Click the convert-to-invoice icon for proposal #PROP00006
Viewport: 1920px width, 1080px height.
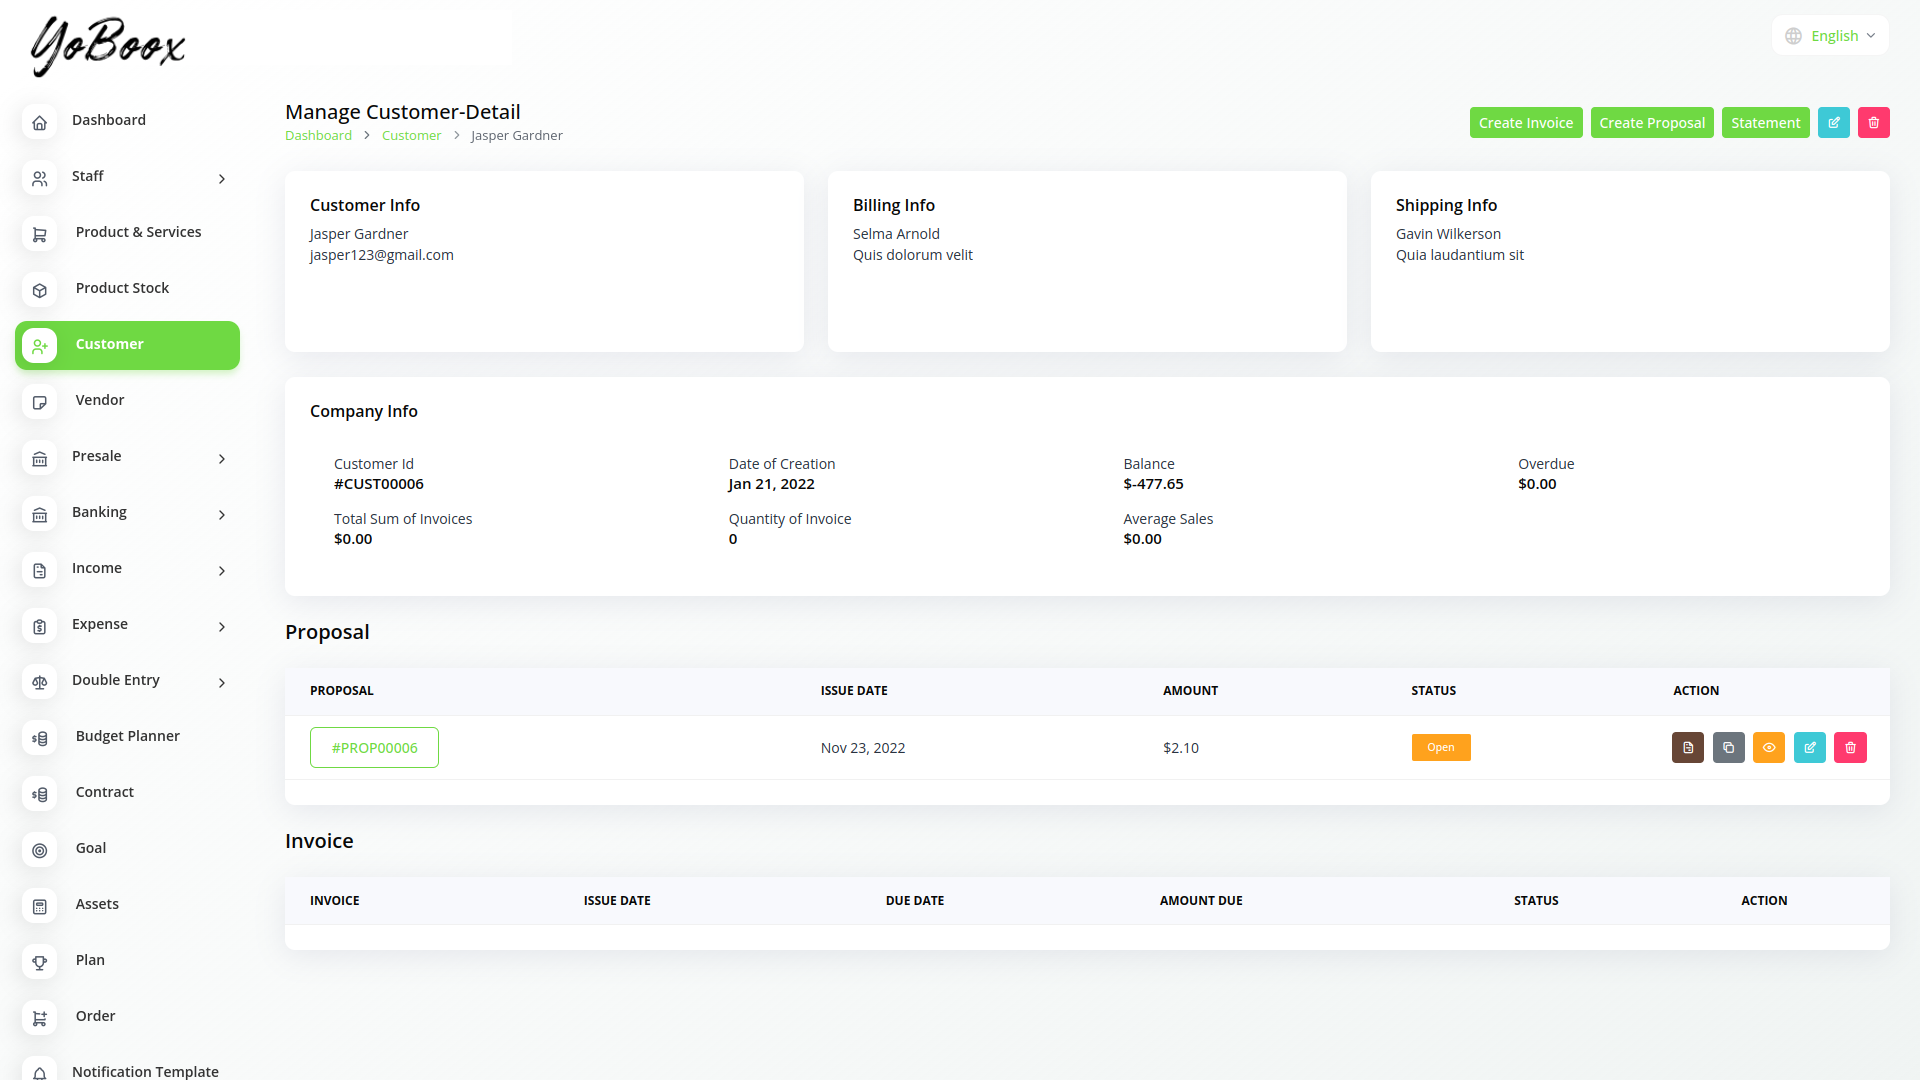(x=1687, y=748)
